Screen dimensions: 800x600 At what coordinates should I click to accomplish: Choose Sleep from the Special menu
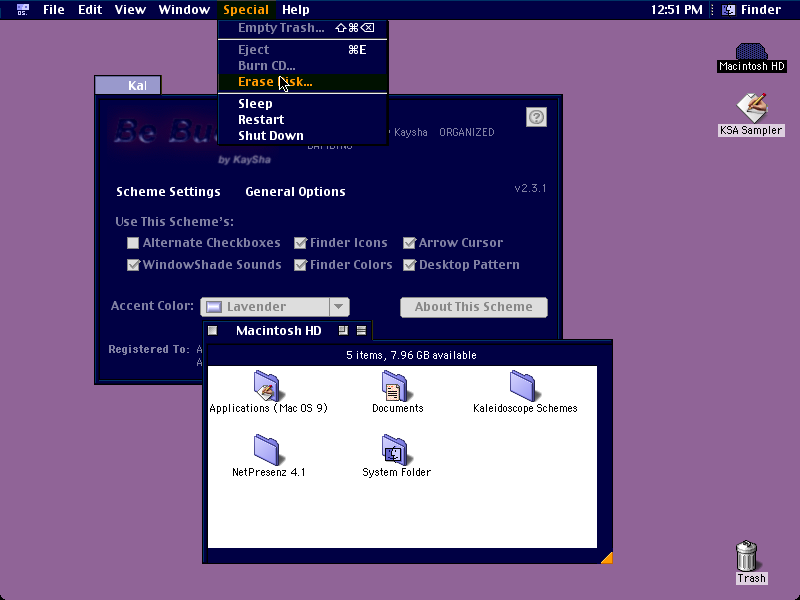tap(303, 104)
